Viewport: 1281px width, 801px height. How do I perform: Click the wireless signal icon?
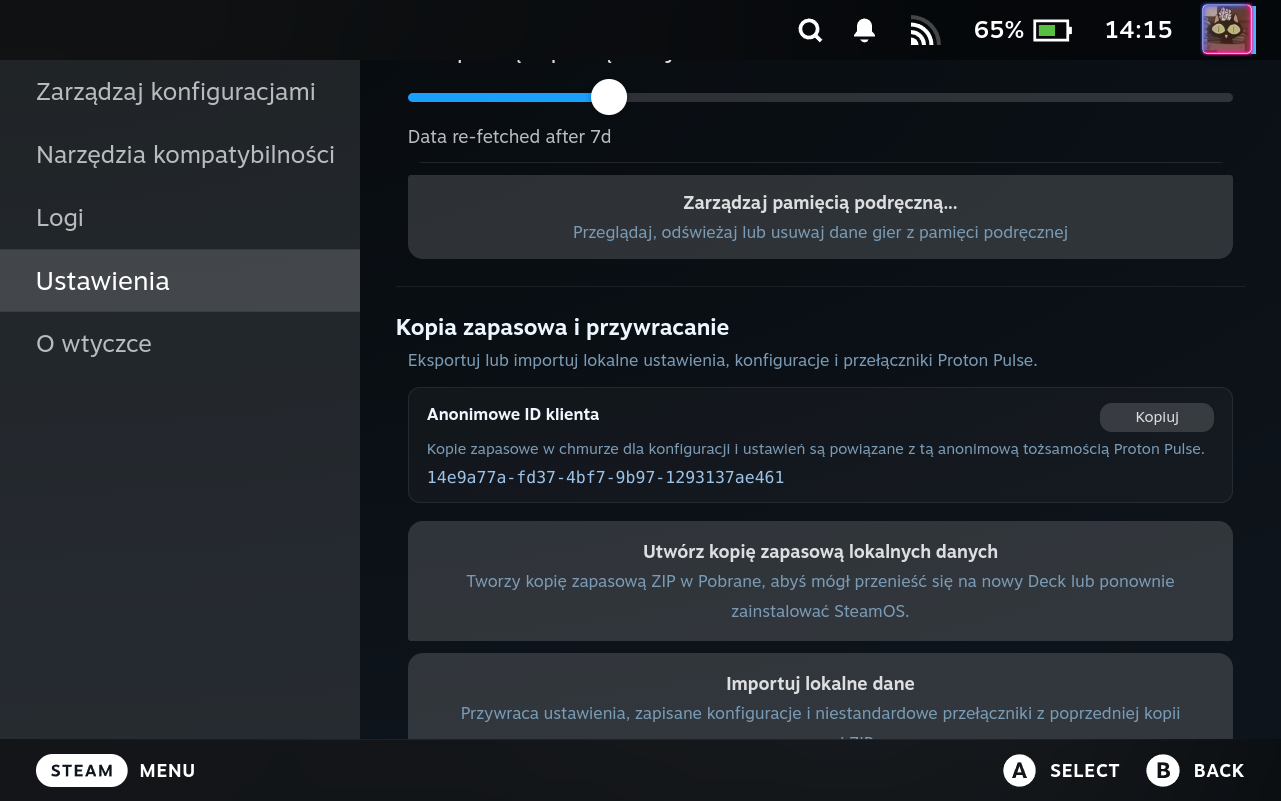coord(925,32)
